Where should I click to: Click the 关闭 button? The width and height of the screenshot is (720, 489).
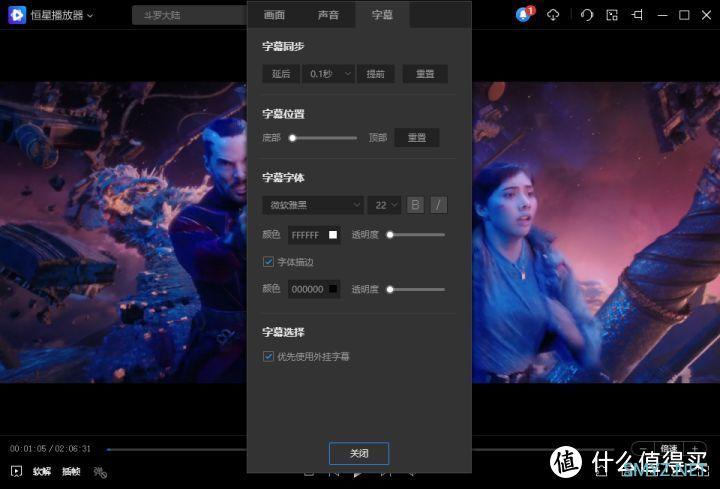point(359,454)
